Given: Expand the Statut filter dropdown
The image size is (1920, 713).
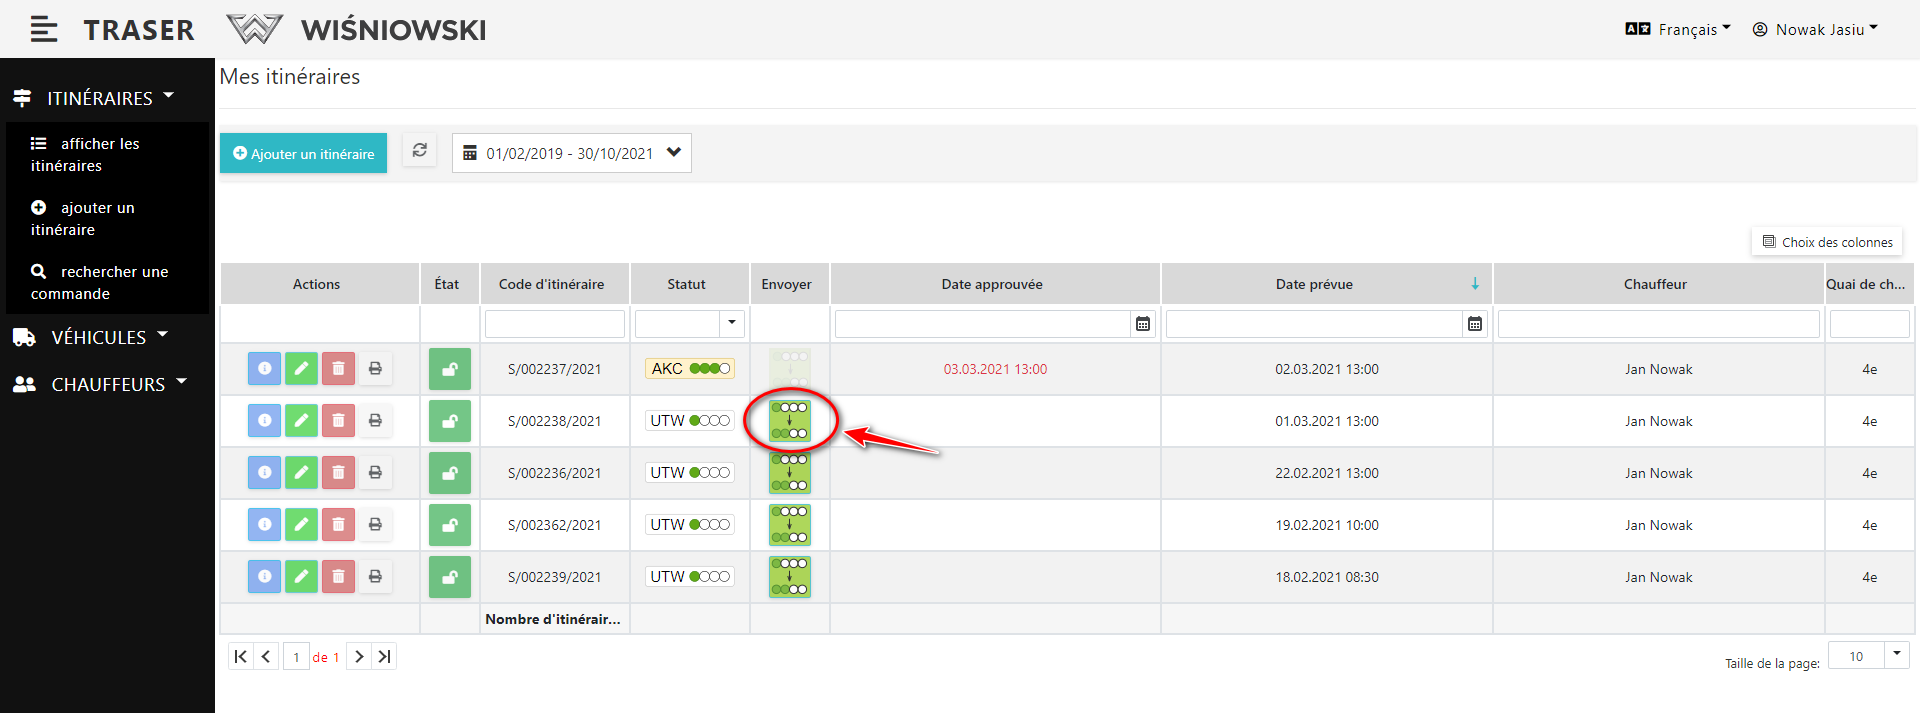Looking at the screenshot, I should tap(732, 323).
